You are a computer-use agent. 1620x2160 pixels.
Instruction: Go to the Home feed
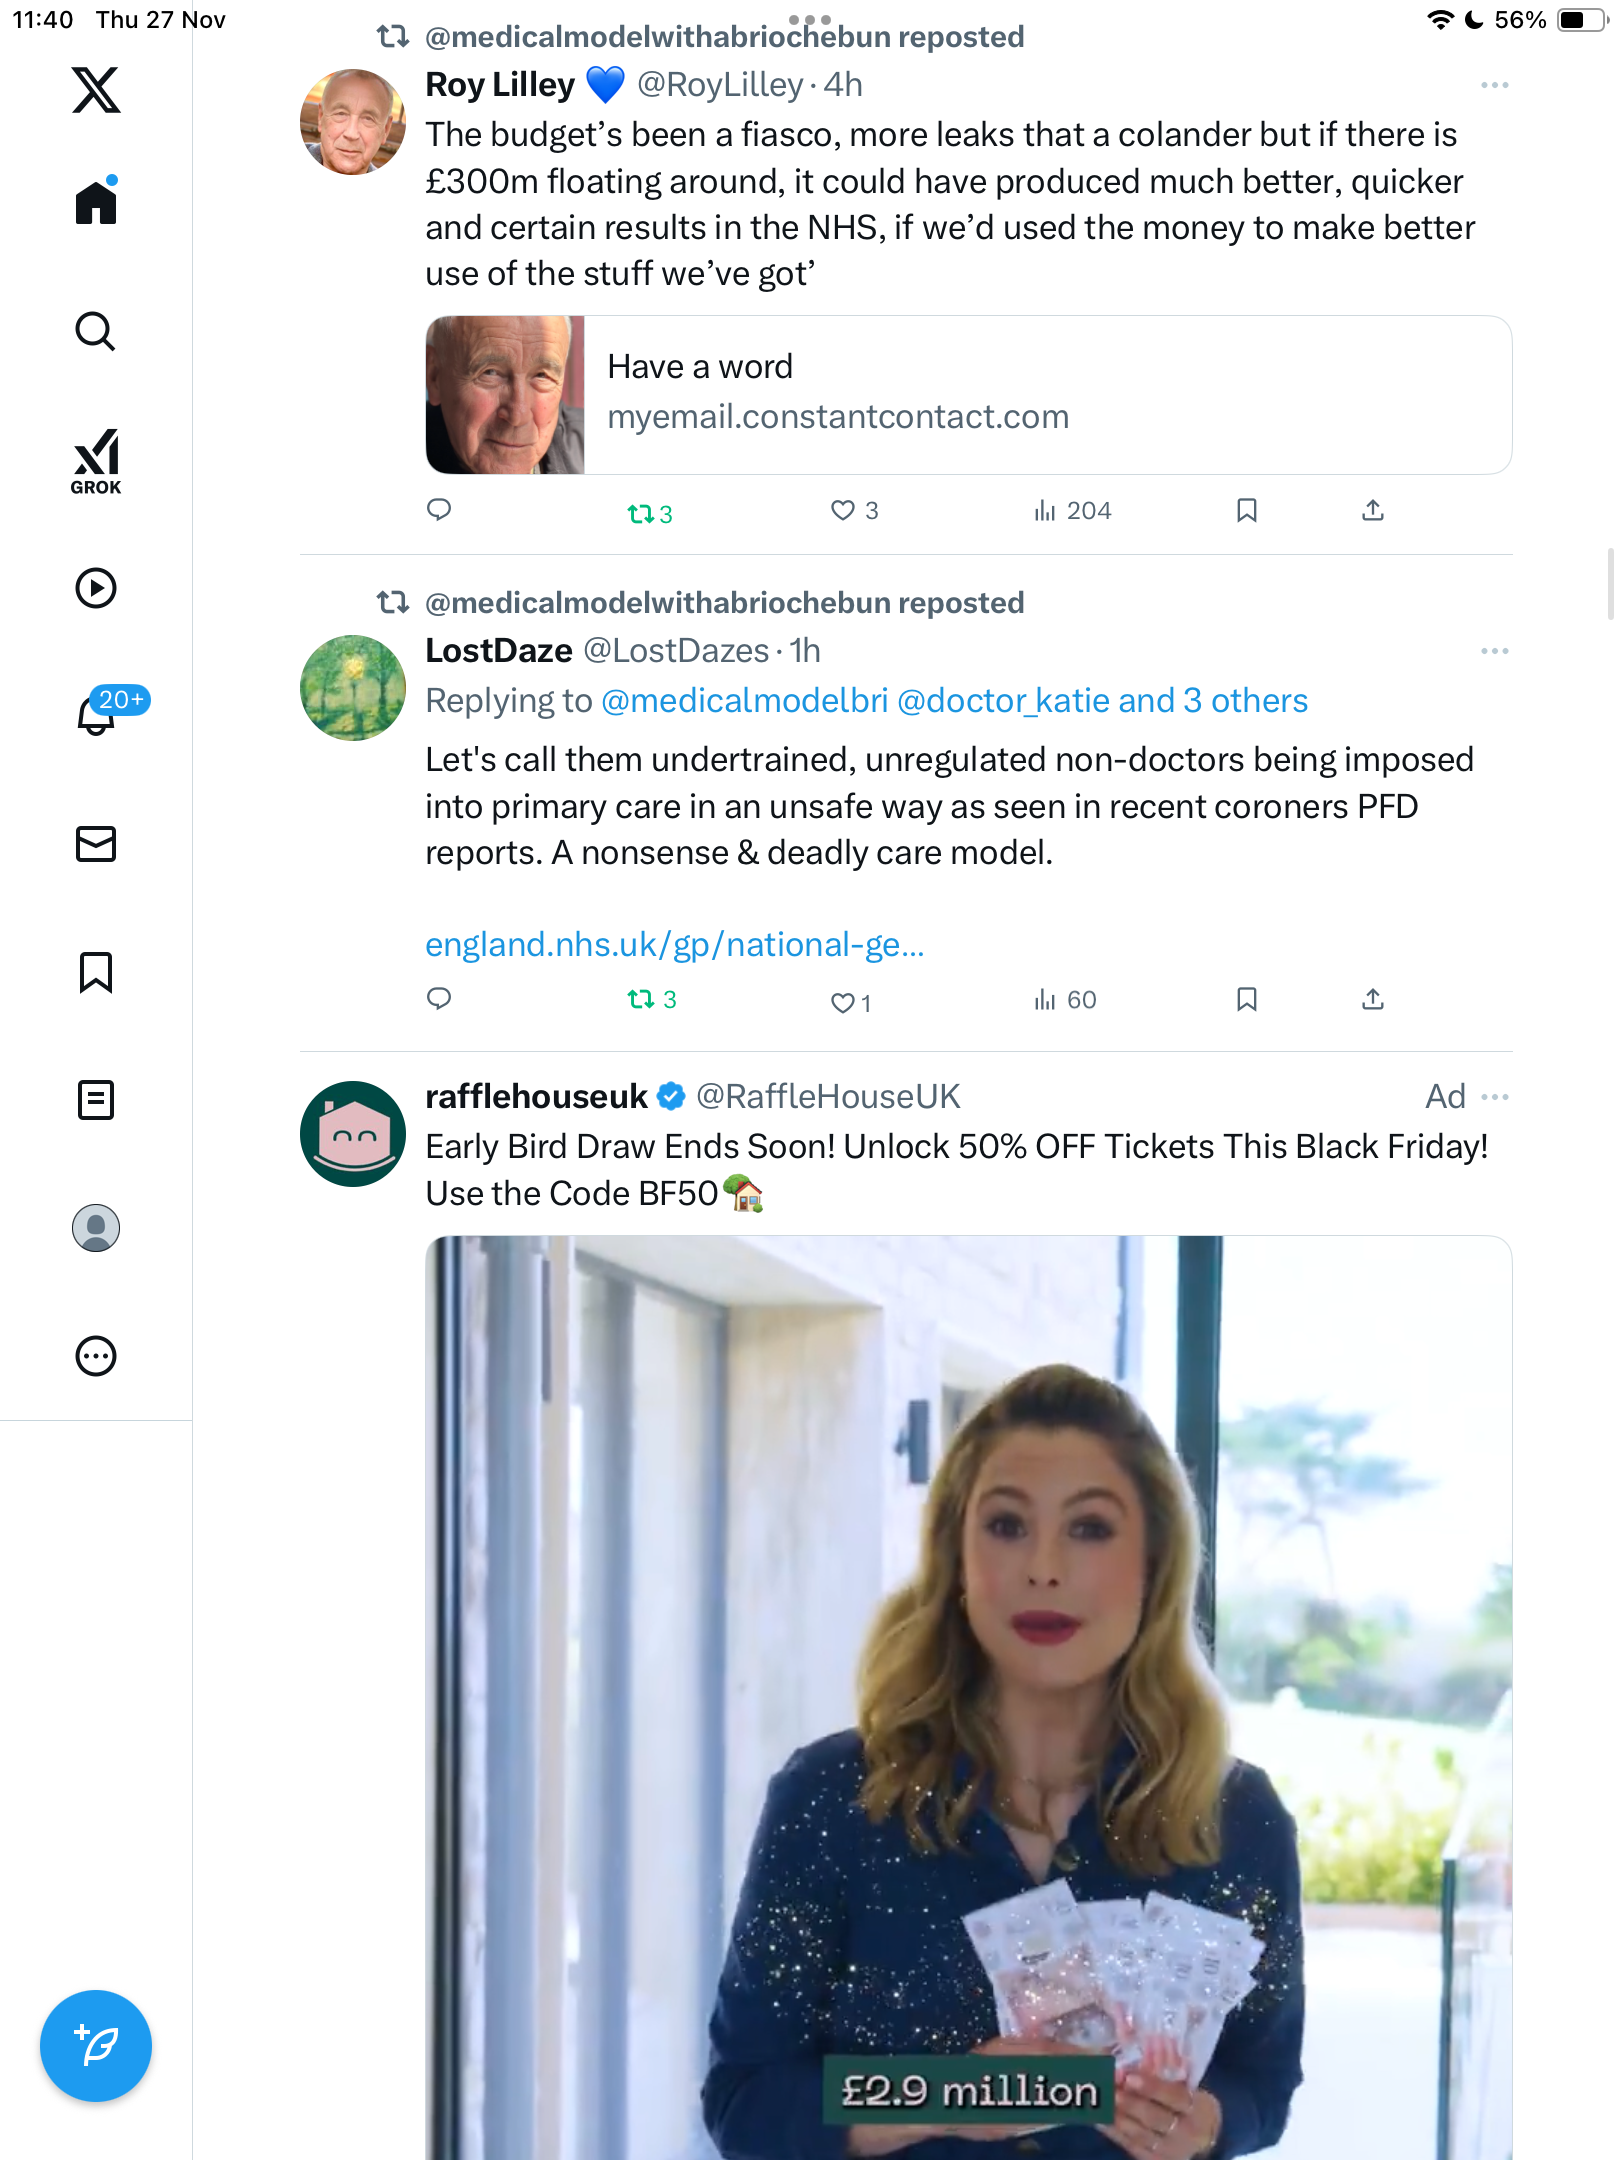tap(96, 203)
